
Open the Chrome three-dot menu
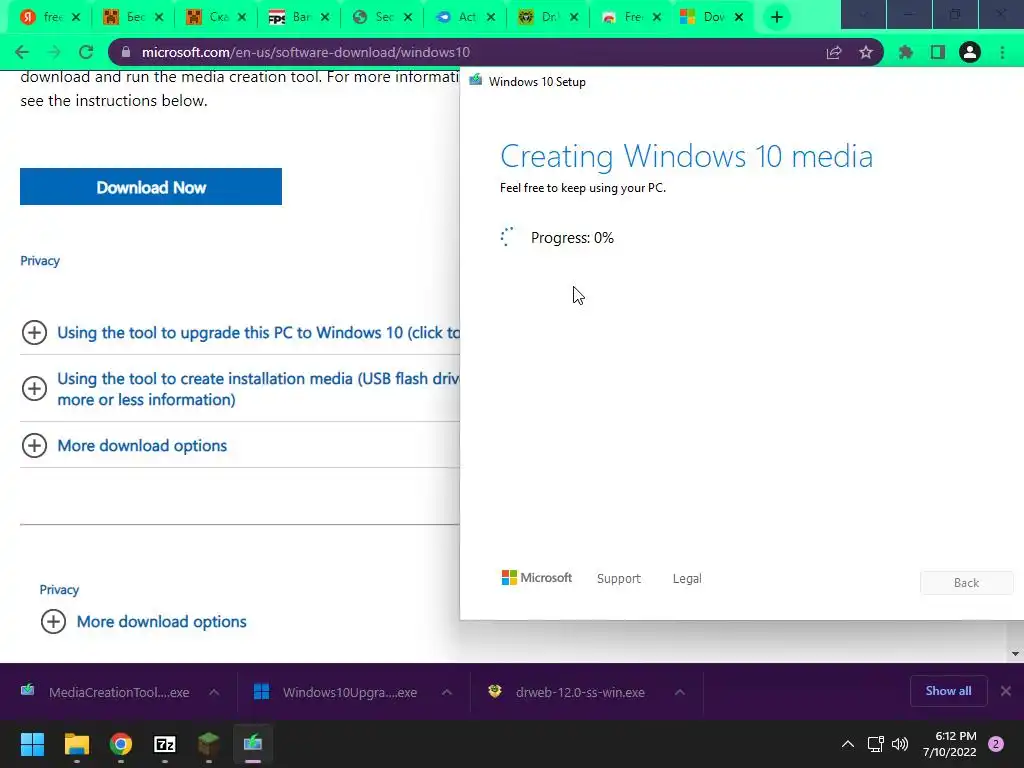pos(1002,52)
